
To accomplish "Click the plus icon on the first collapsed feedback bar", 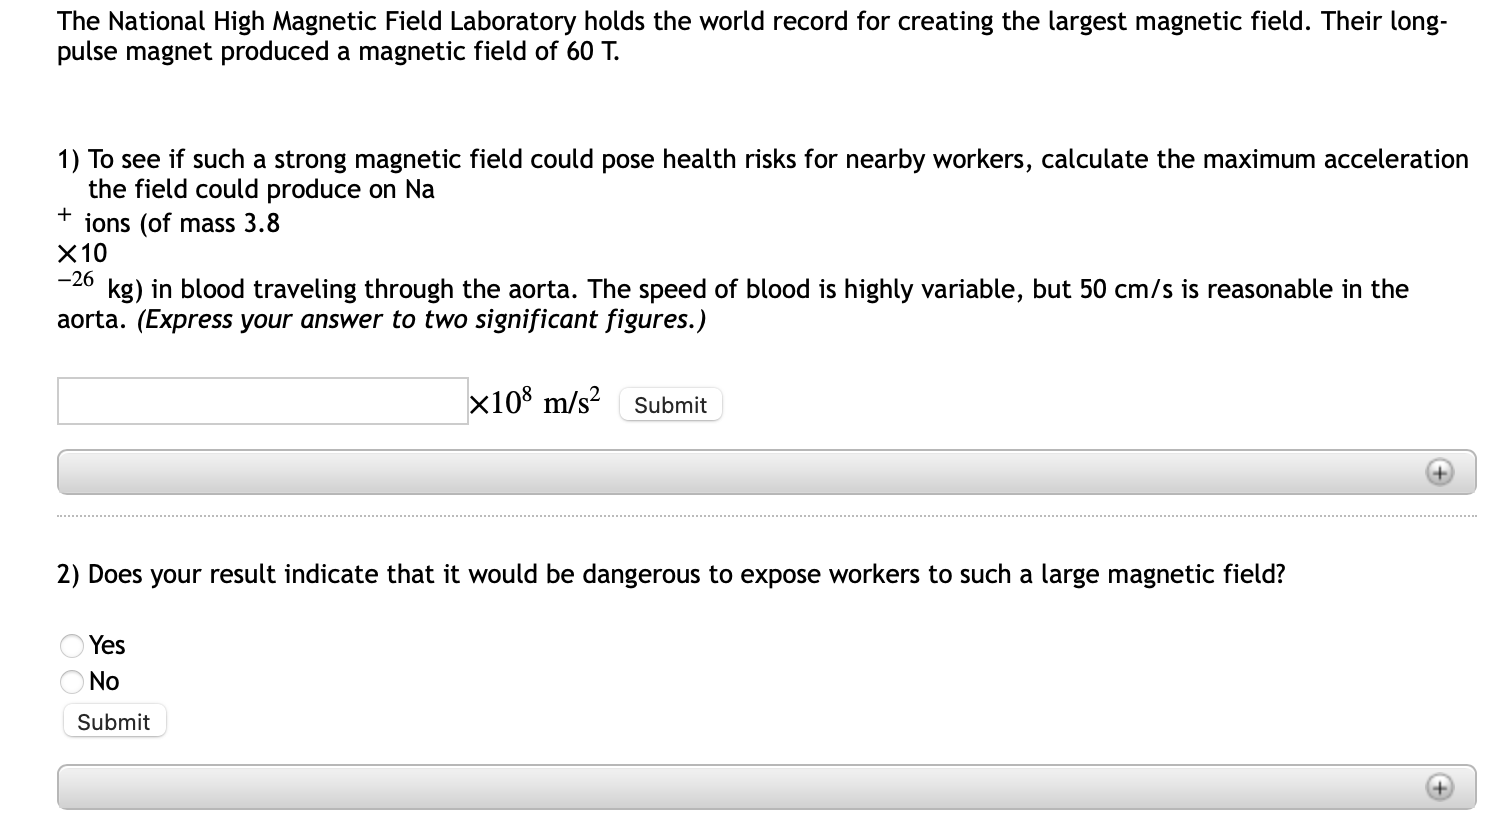I will 1440,471.
